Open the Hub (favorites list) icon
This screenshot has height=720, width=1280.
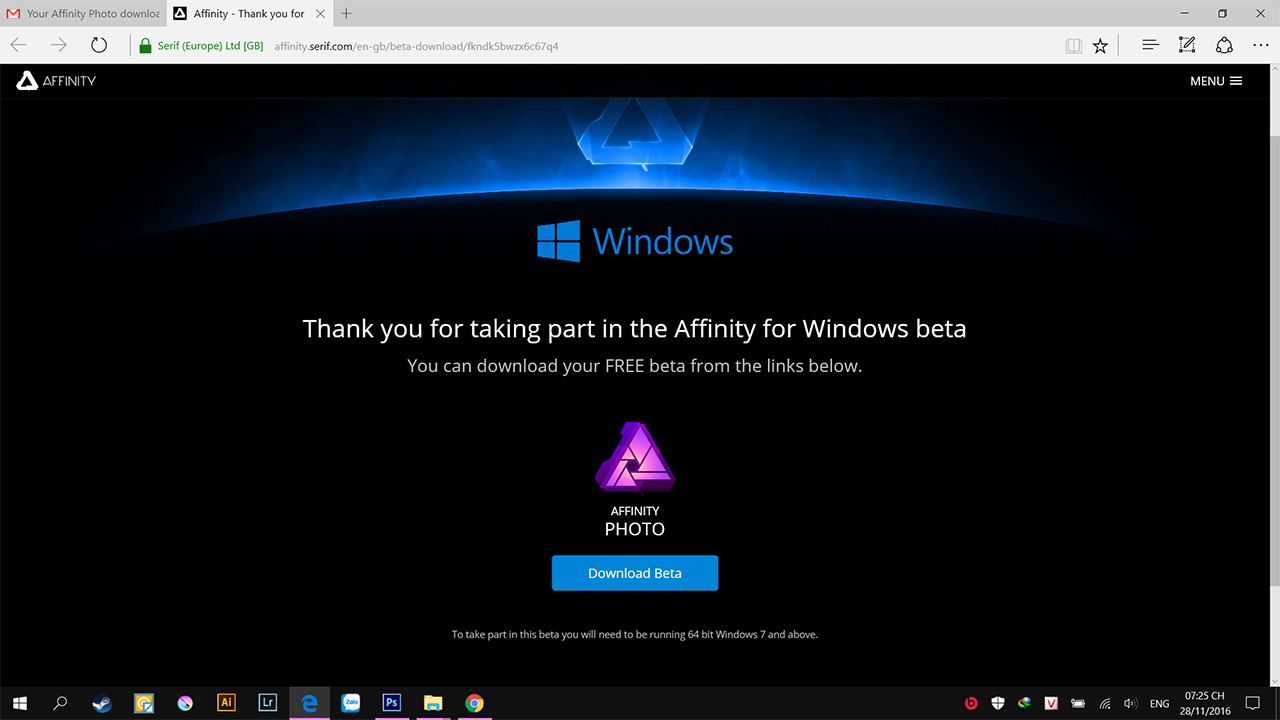click(1150, 45)
